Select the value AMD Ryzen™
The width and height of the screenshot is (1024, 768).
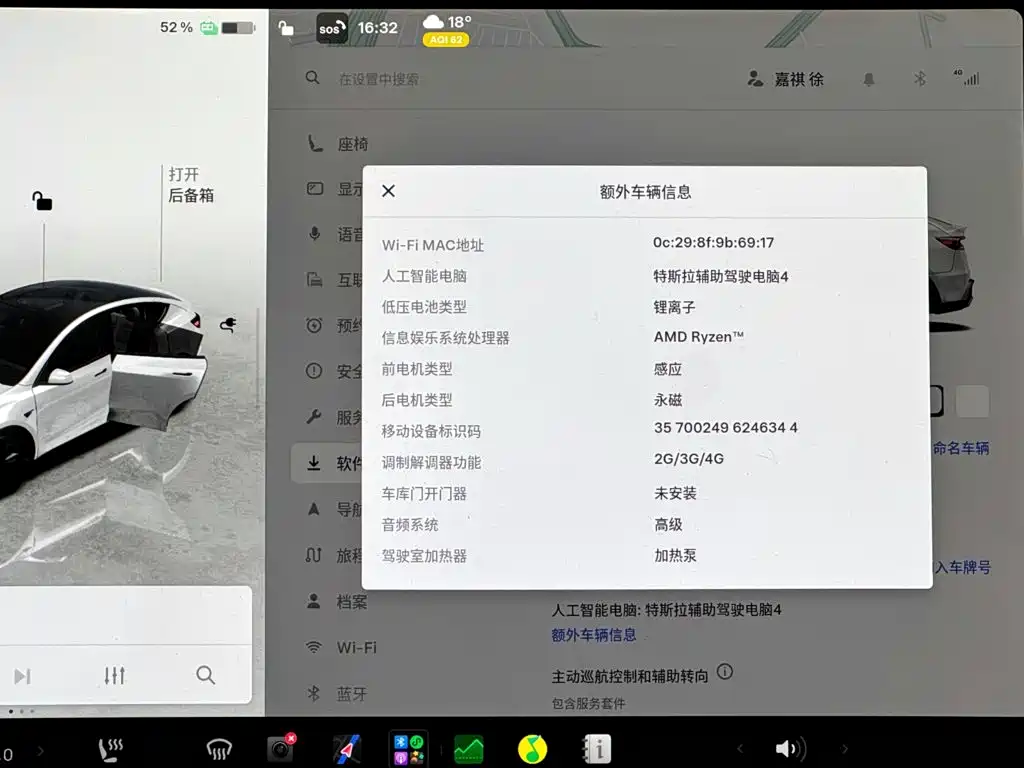pyautogui.click(x=699, y=337)
